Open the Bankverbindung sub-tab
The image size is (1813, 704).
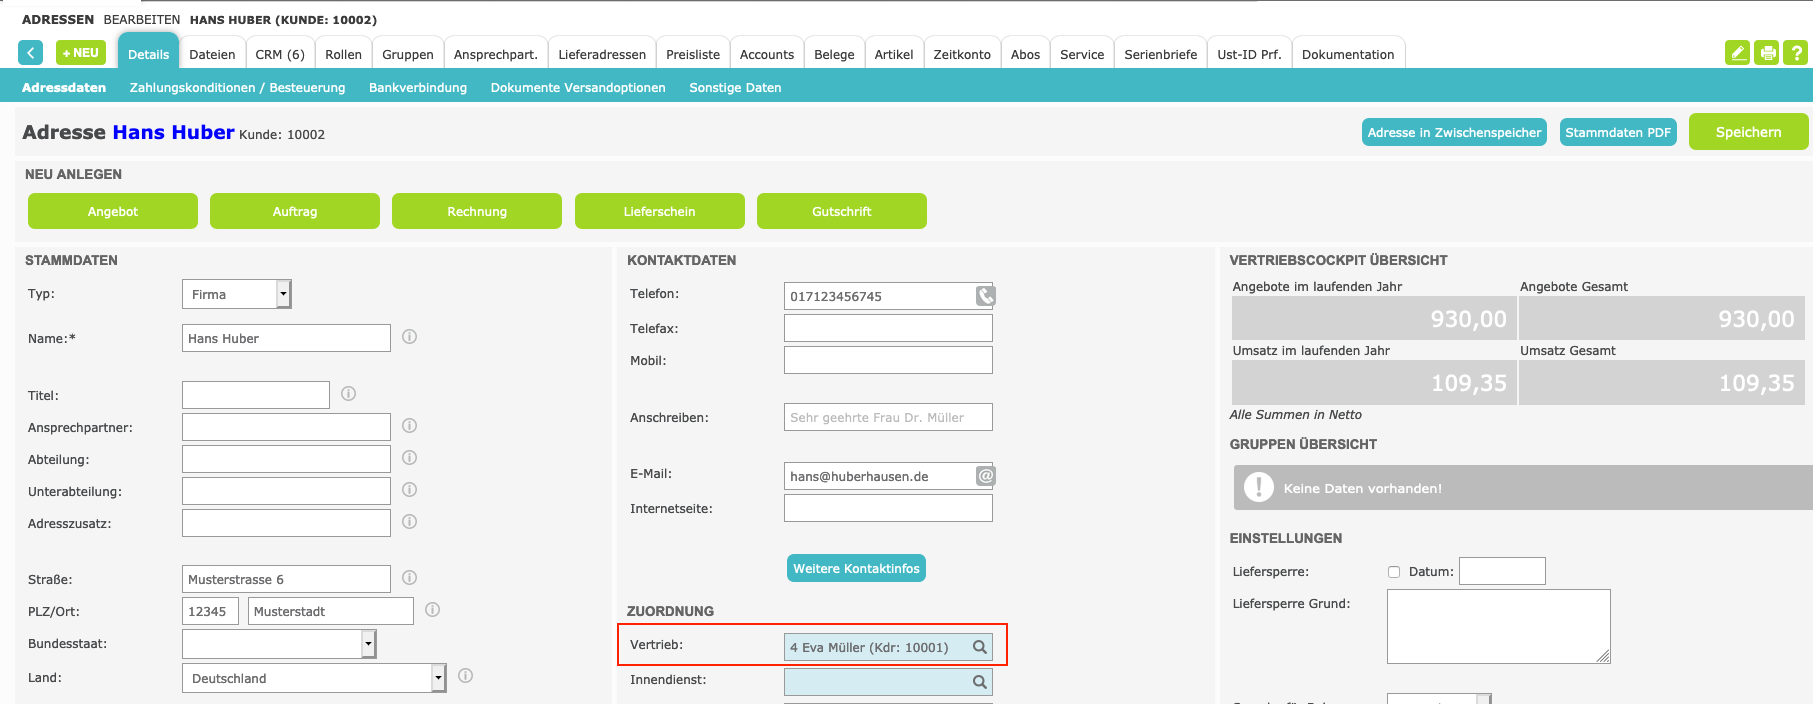[417, 88]
